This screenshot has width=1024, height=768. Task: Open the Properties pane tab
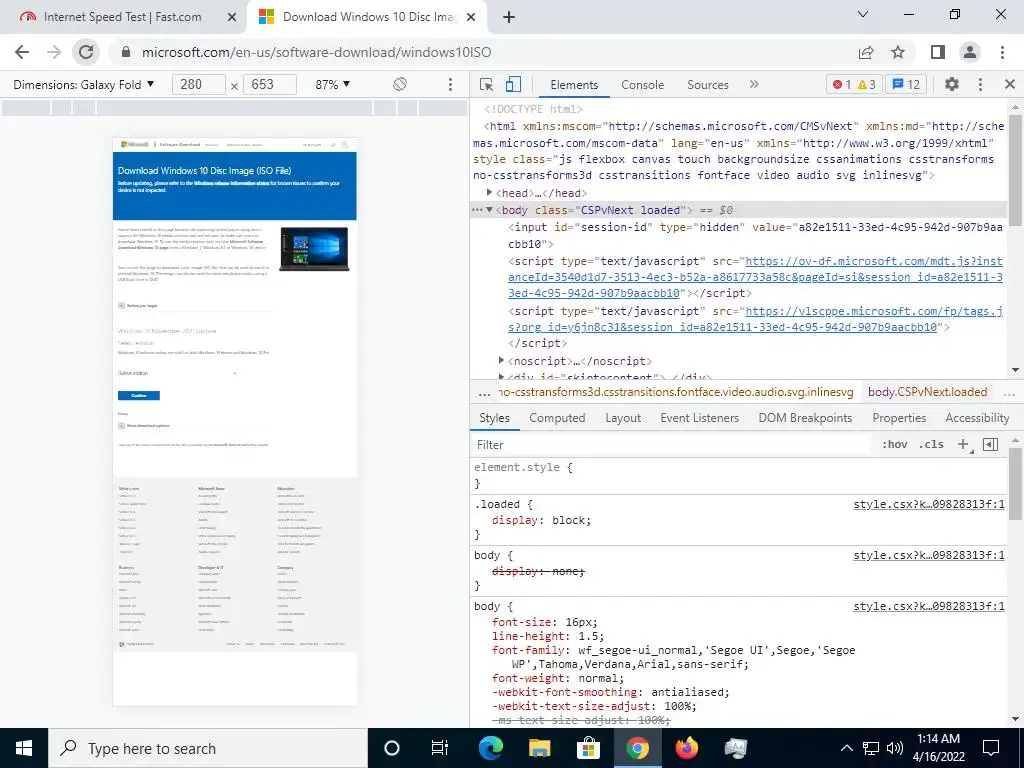[x=899, y=418]
